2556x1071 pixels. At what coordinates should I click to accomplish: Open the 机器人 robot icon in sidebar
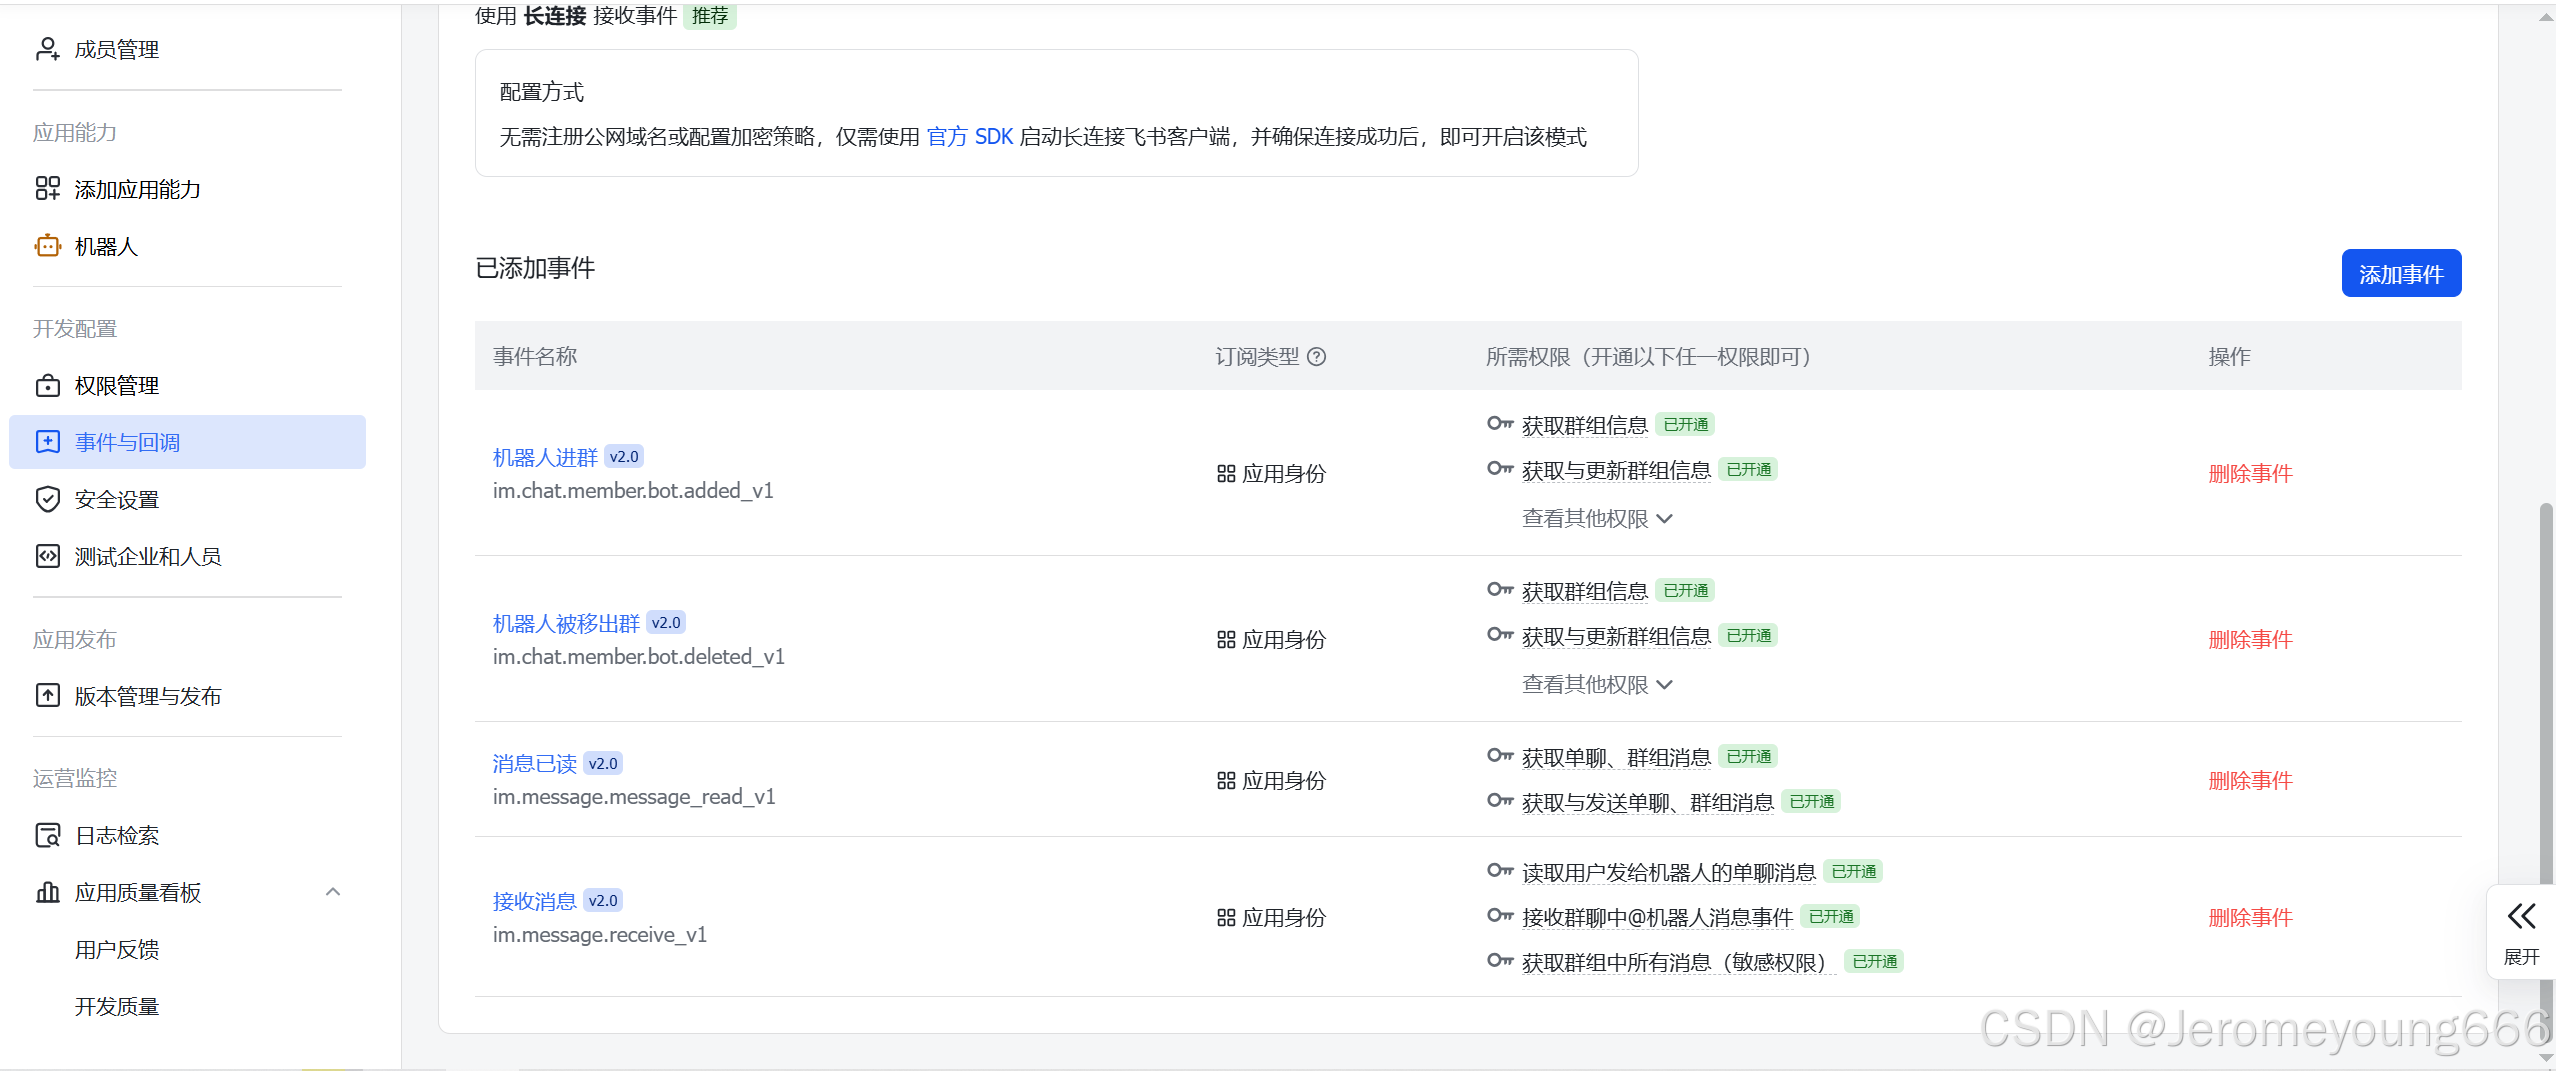47,246
